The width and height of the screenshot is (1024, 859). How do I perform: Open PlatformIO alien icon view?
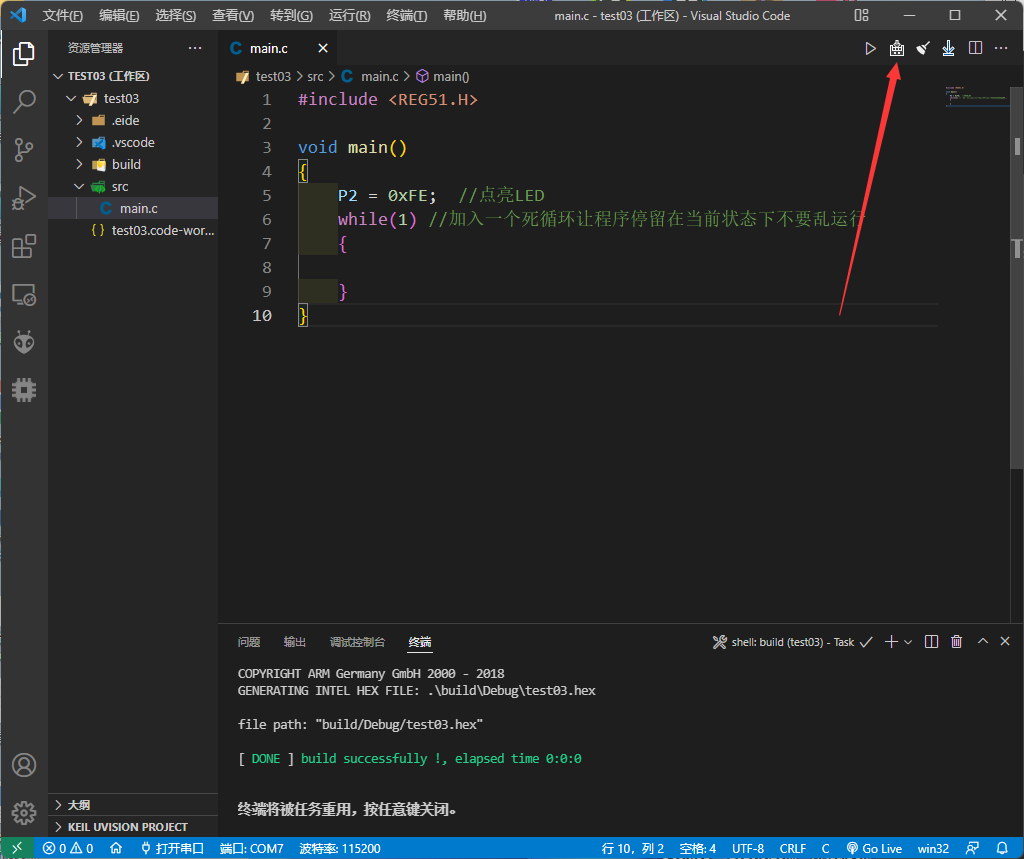click(x=24, y=342)
